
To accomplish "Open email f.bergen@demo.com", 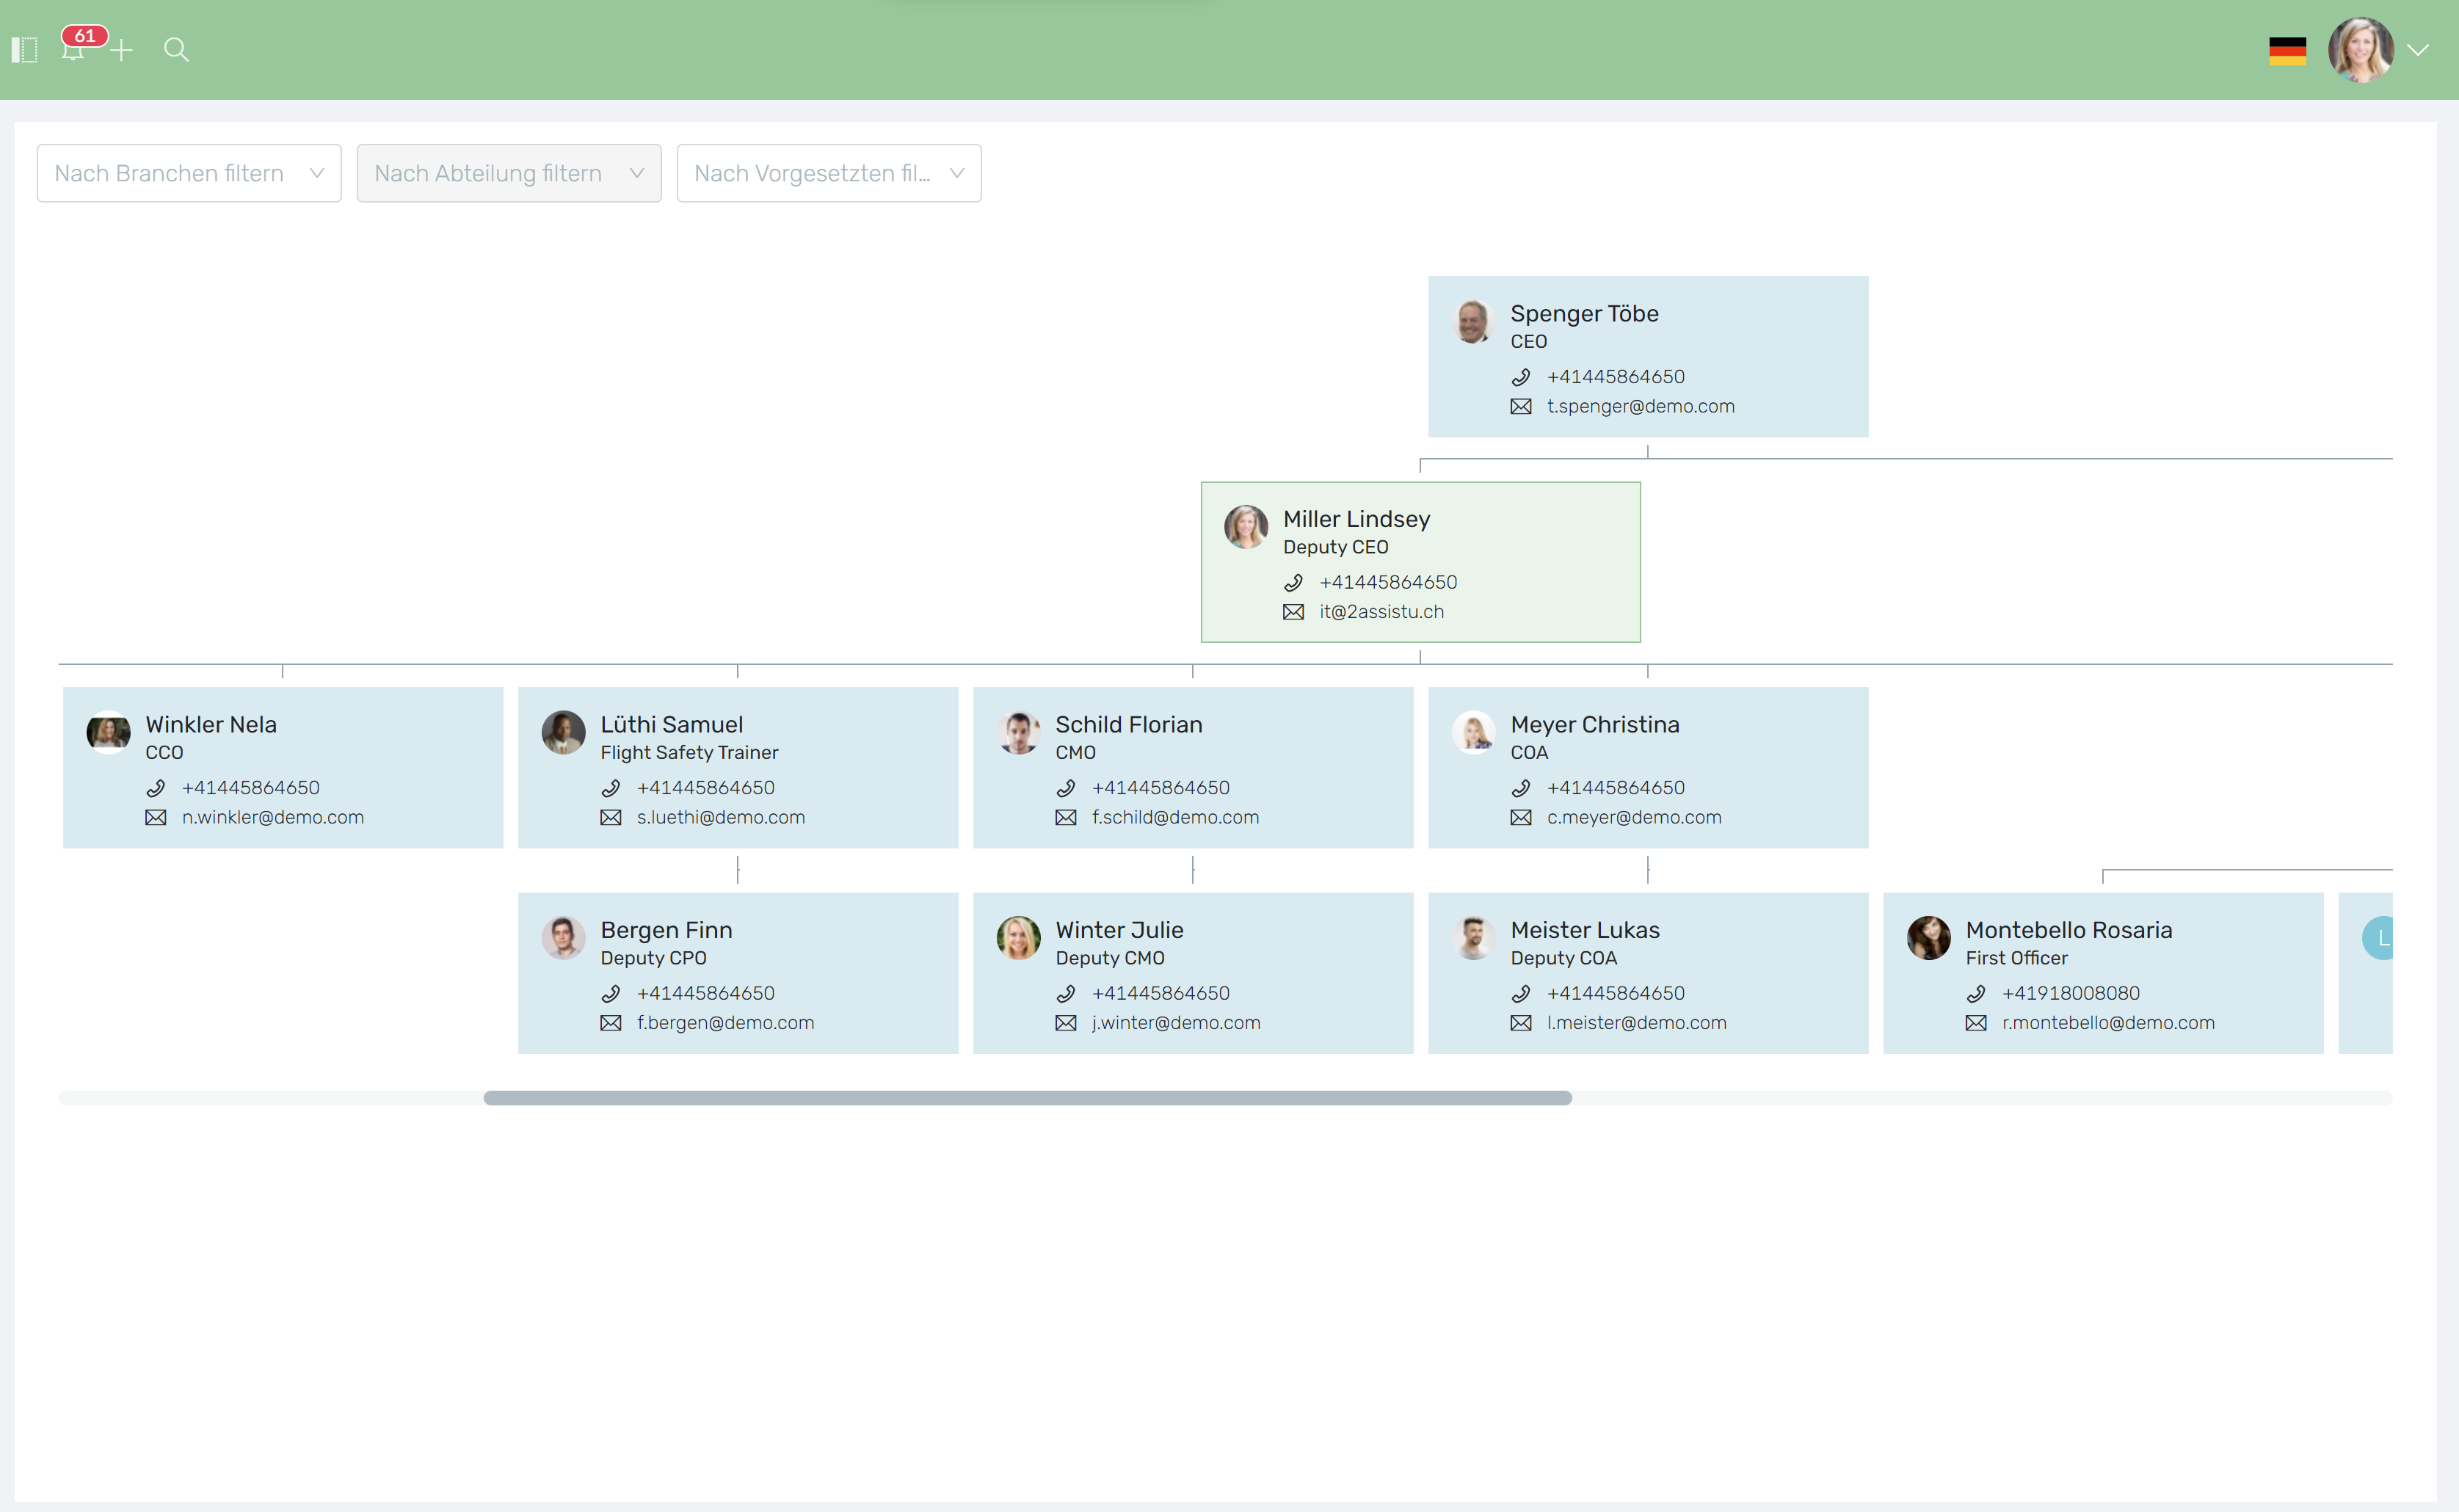I will 725,1023.
